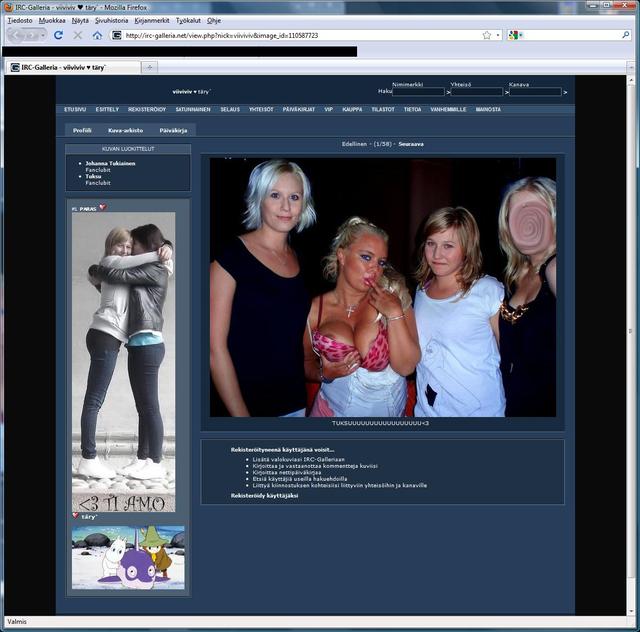Image resolution: width=640 pixels, height=632 pixels.
Task: Open SATUNNAINEN navigation link
Action: pos(193,109)
